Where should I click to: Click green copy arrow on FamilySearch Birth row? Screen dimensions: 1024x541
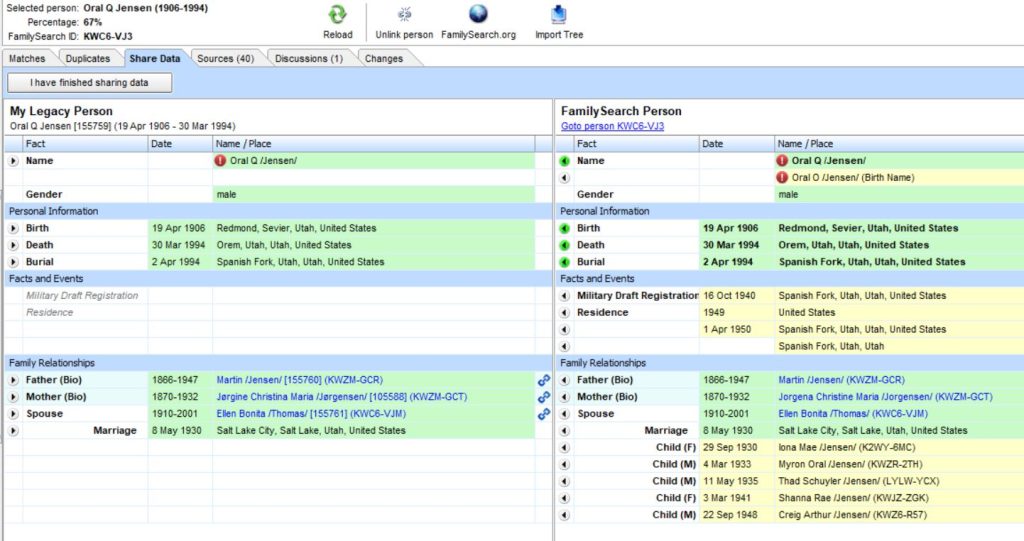pyautogui.click(x=565, y=228)
